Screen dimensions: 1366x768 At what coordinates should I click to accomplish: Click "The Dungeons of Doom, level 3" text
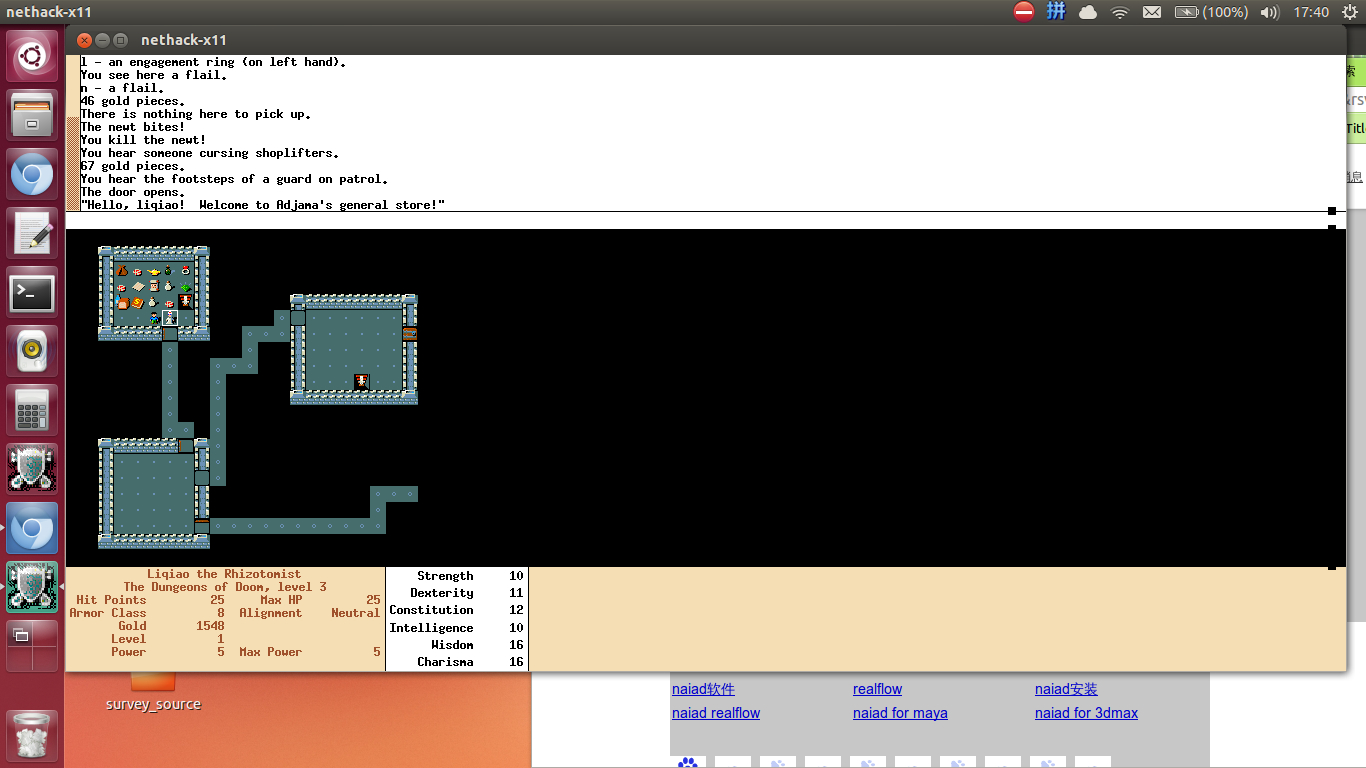225,587
